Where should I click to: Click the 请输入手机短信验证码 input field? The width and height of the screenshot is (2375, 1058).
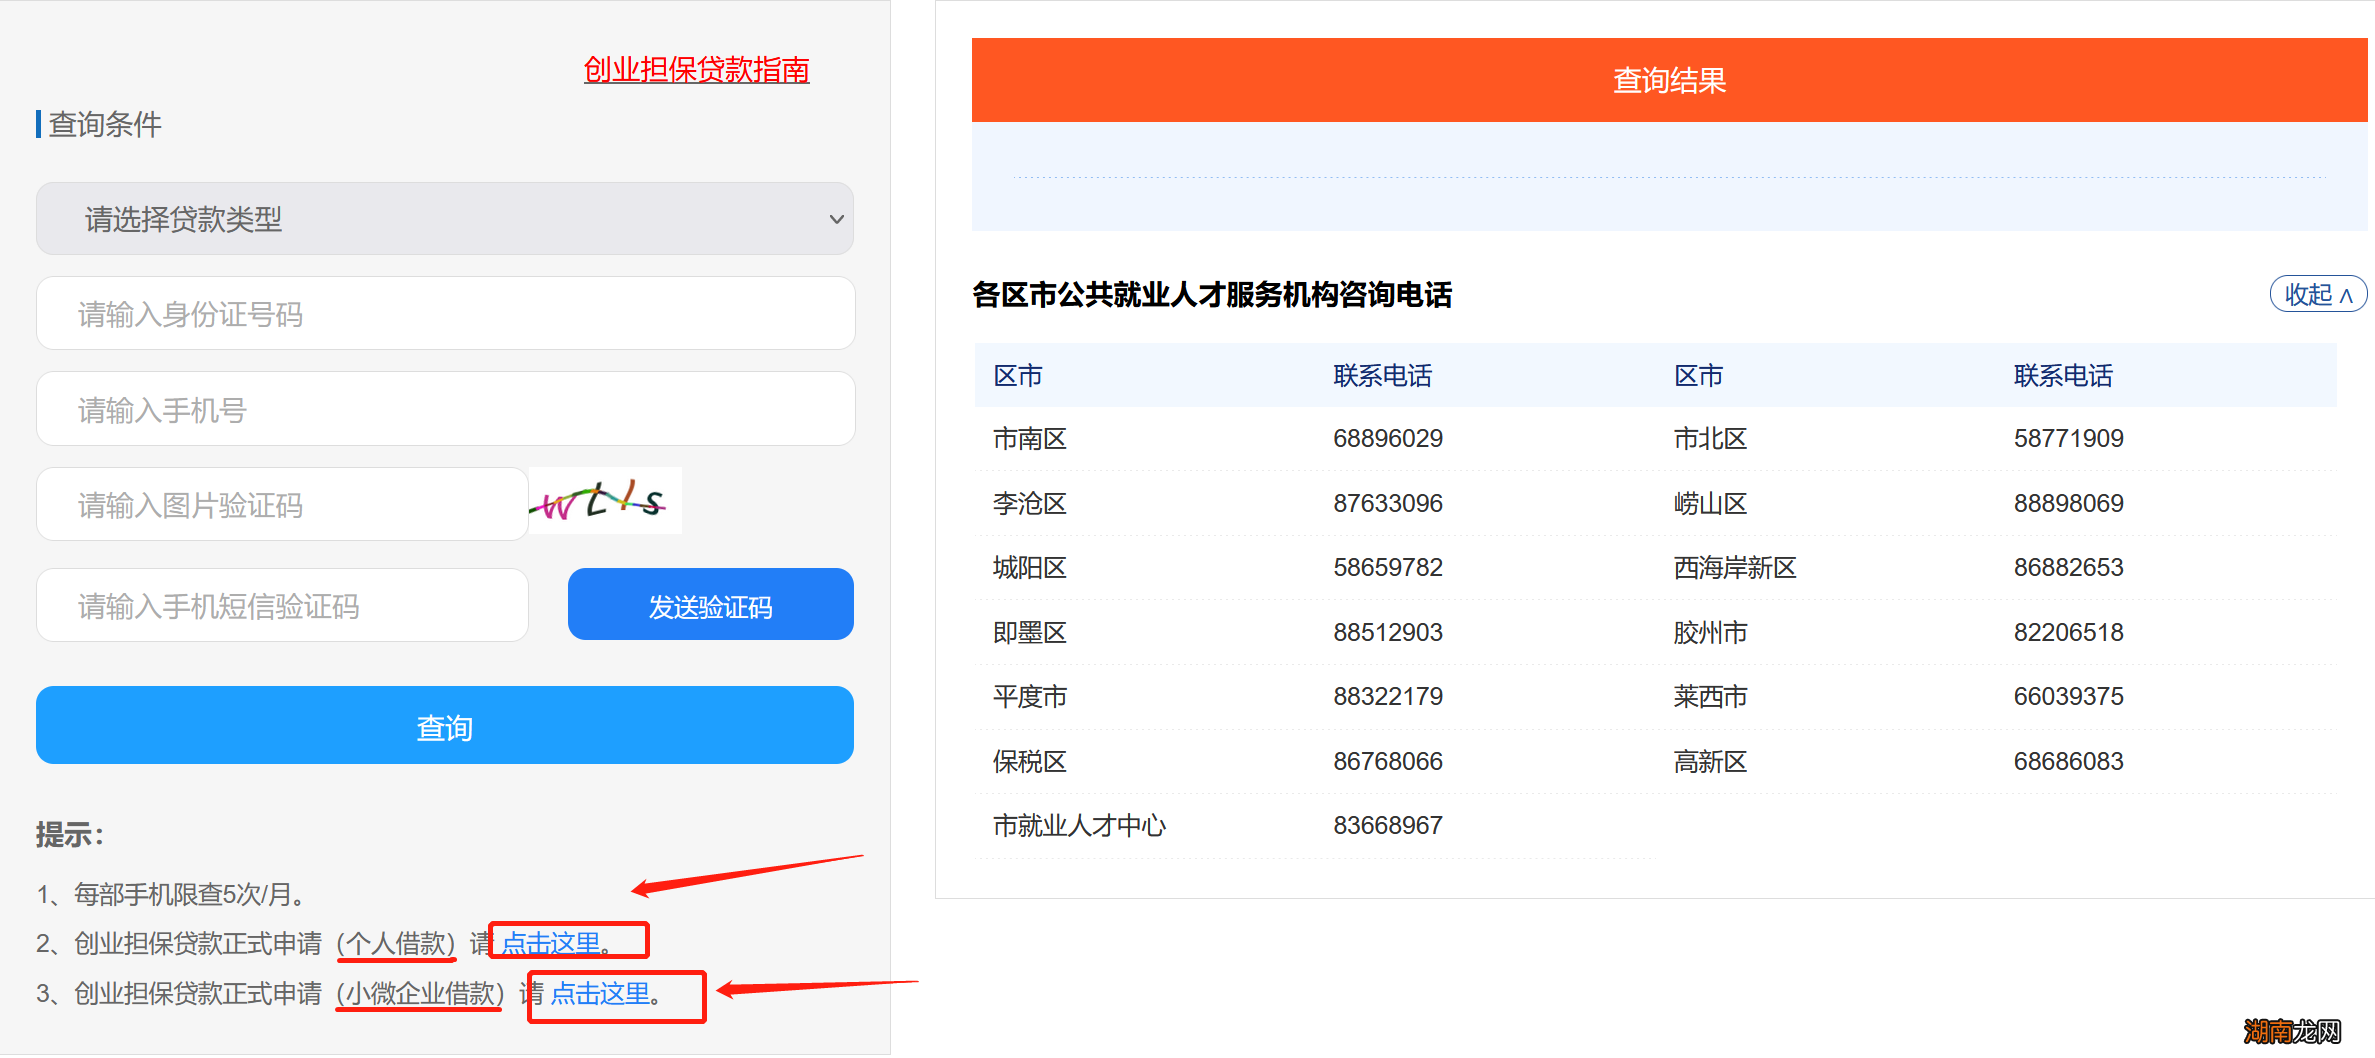pos(281,604)
